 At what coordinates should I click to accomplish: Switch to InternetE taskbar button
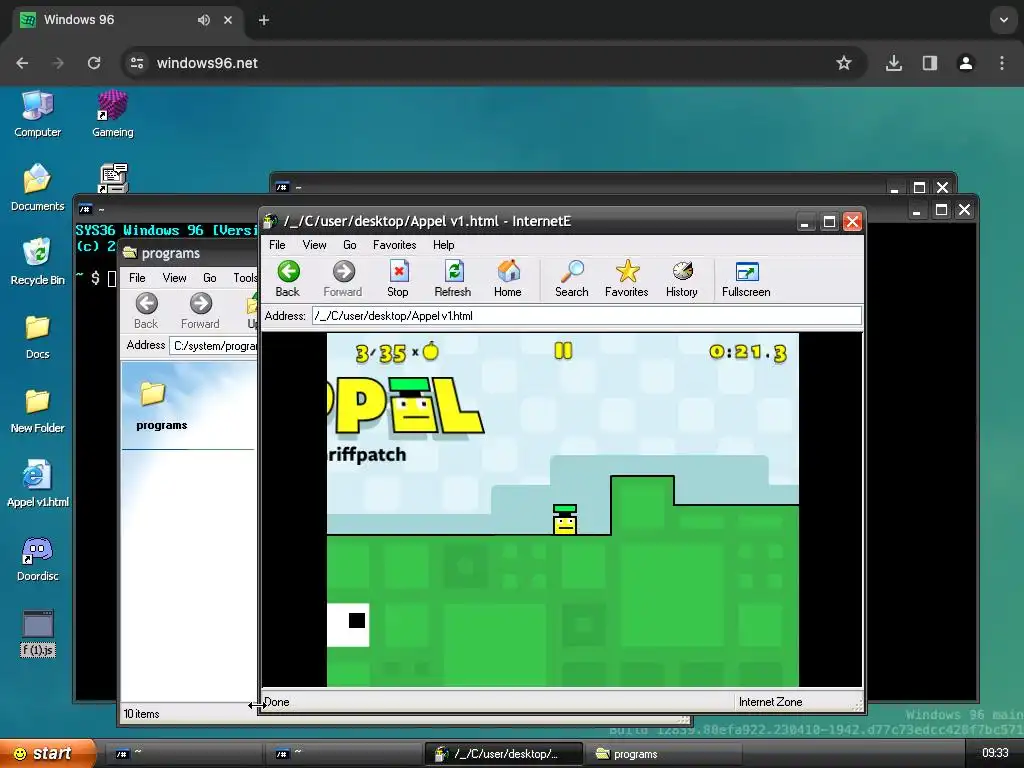pos(504,754)
